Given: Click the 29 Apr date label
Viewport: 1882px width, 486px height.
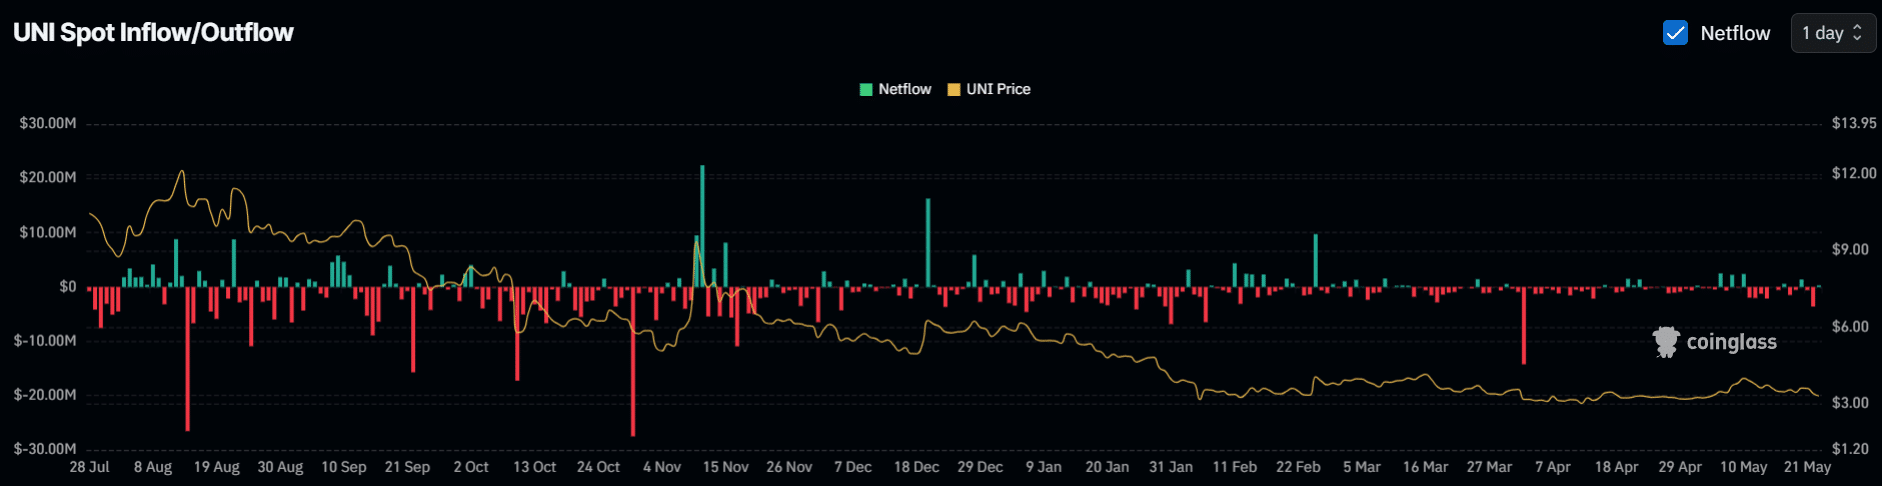Looking at the screenshot, I should (x=1680, y=467).
